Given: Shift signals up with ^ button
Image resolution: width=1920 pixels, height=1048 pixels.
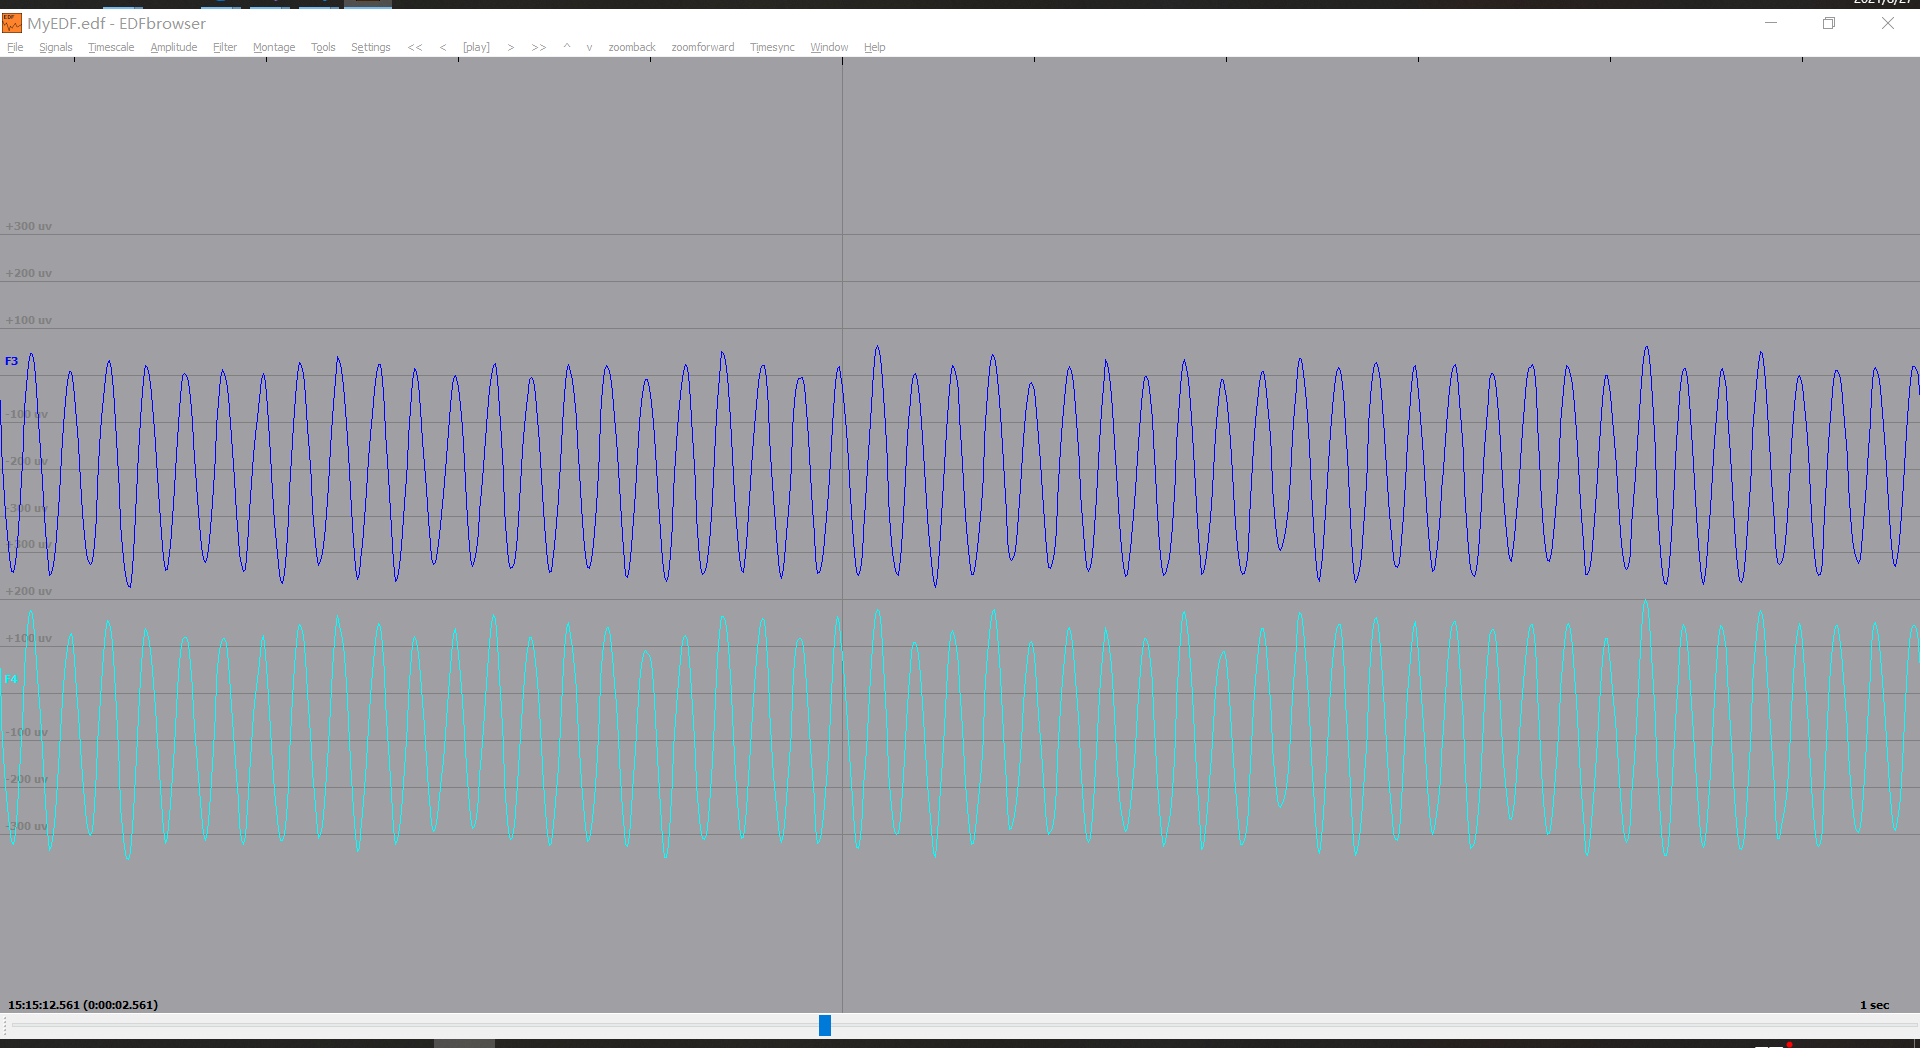Looking at the screenshot, I should coord(567,47).
